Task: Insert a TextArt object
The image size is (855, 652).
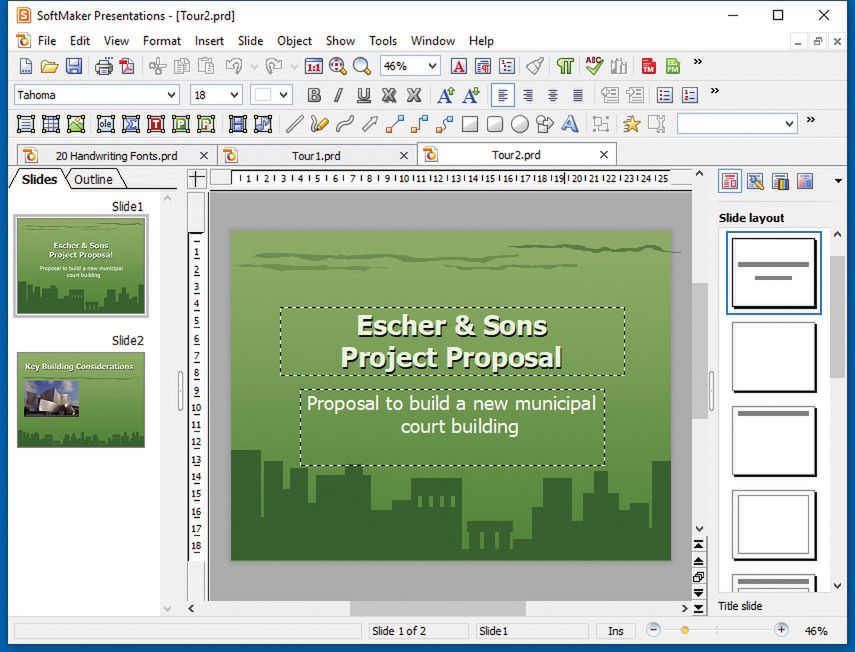Action: pyautogui.click(x=570, y=124)
